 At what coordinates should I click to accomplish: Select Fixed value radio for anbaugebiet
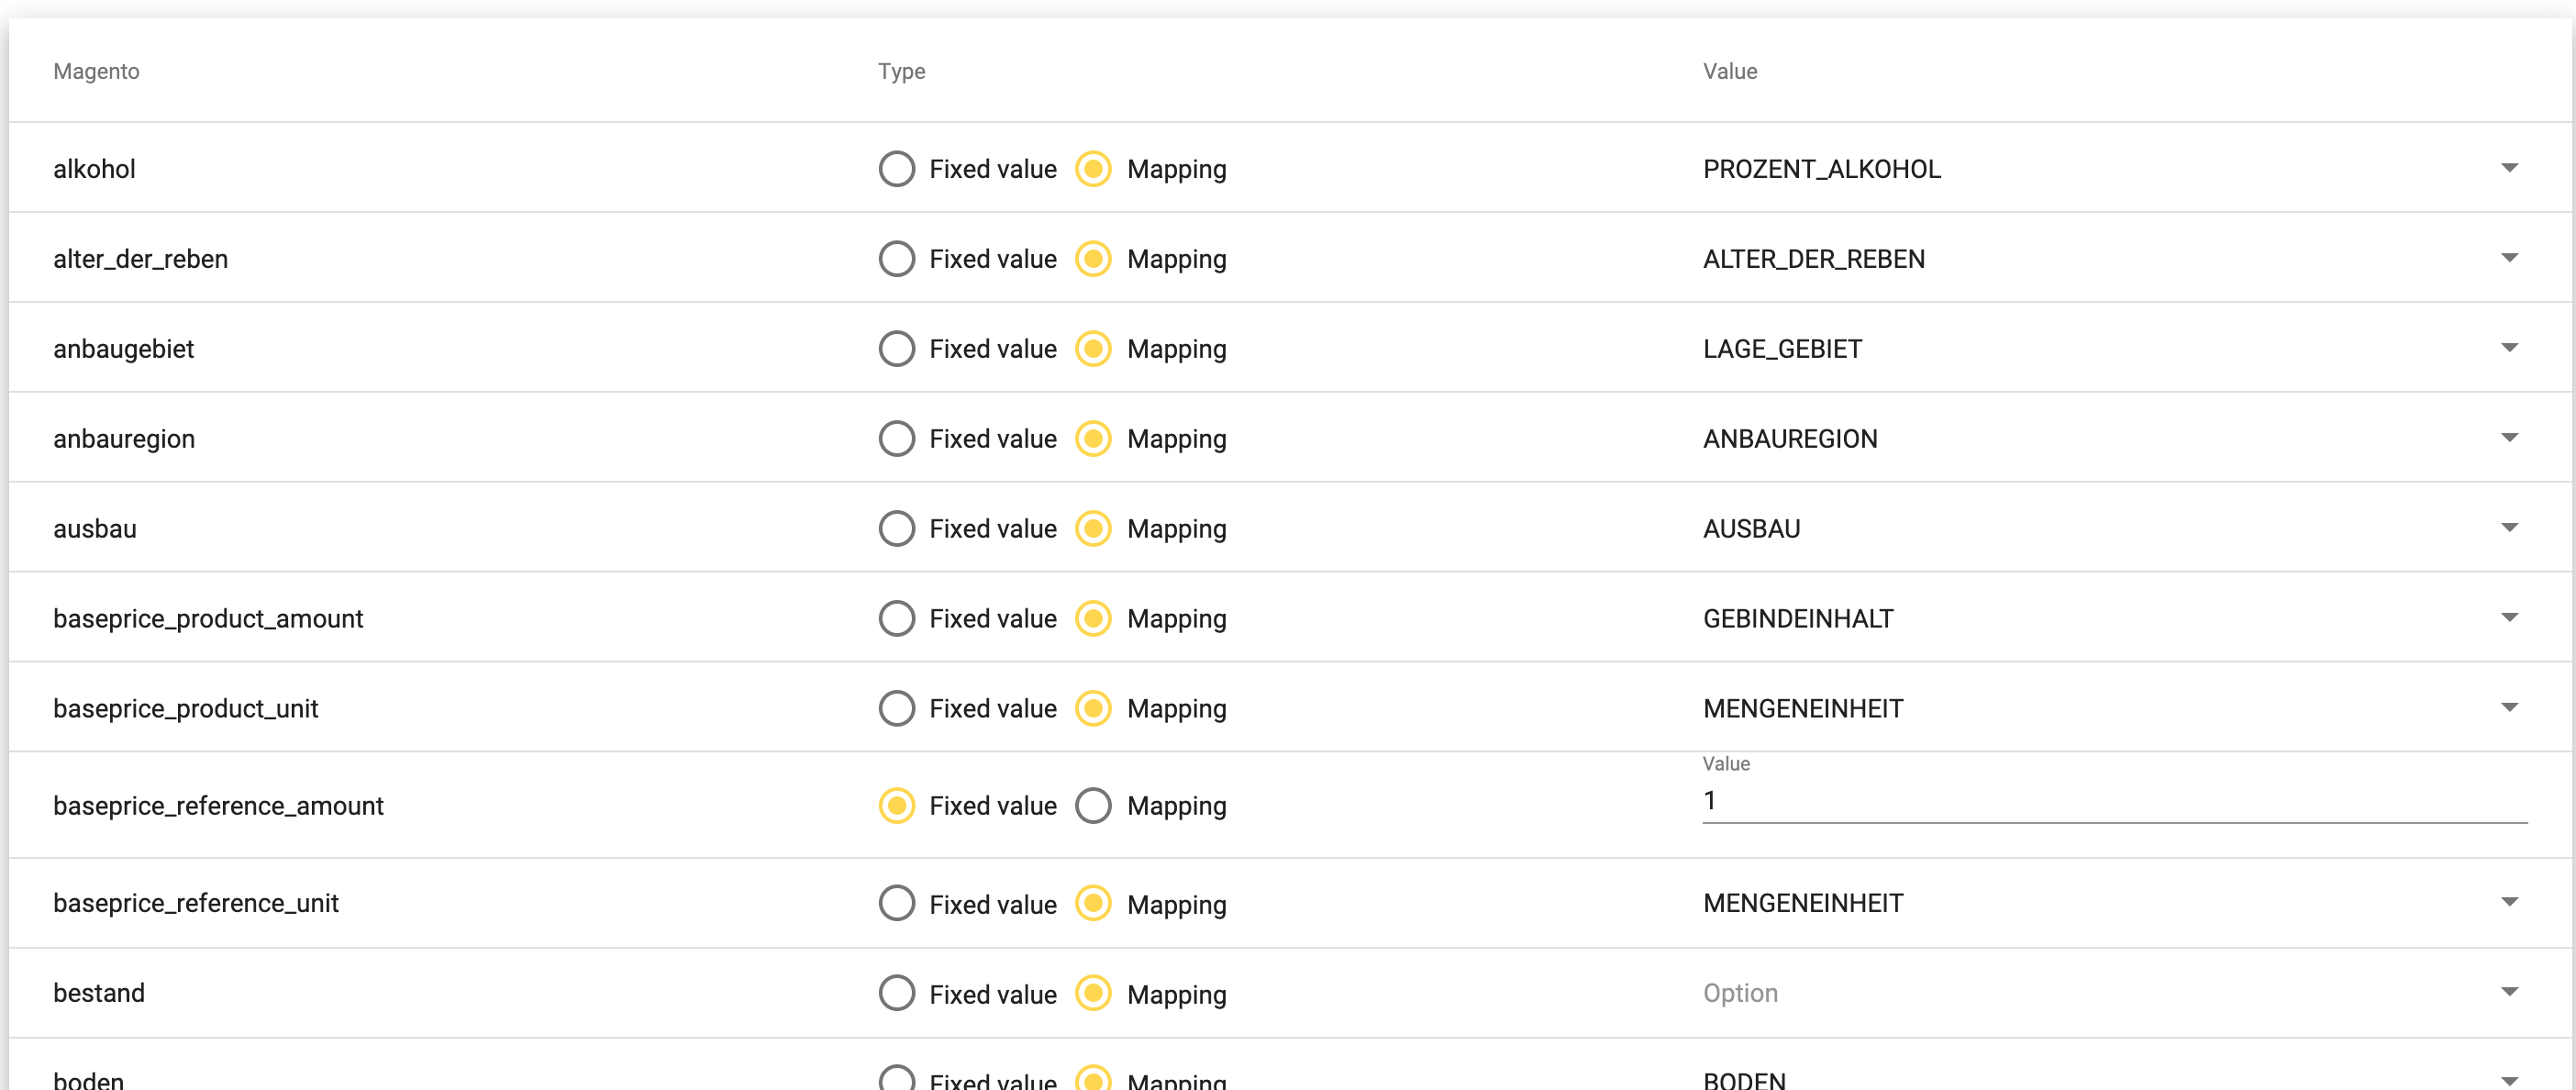click(896, 349)
